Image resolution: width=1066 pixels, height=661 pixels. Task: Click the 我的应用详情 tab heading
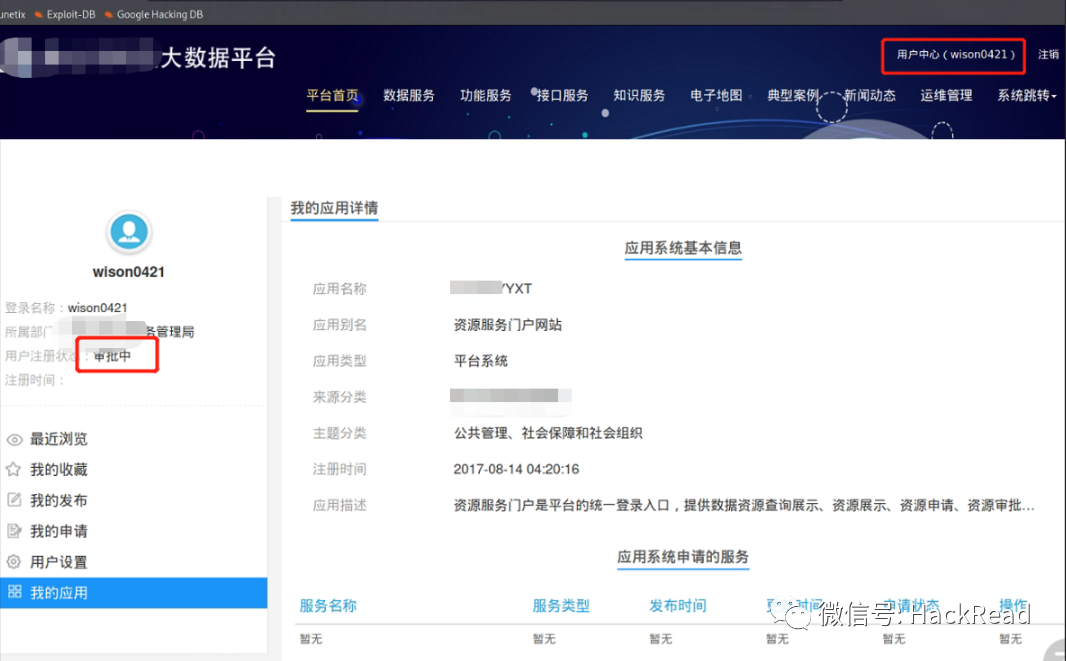pyautogui.click(x=334, y=208)
